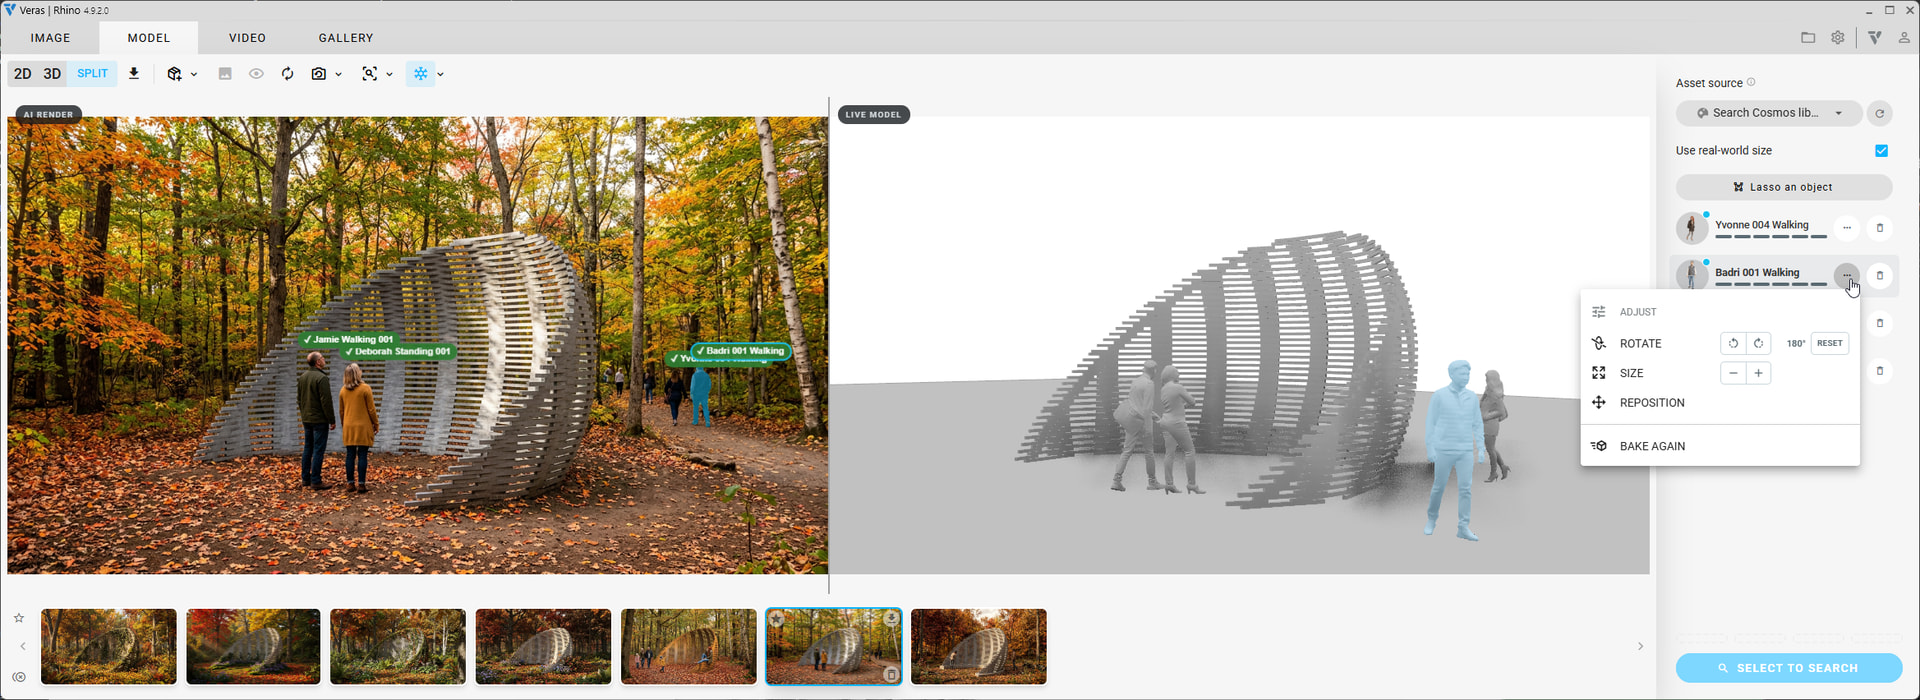This screenshot has height=700, width=1920.
Task: Open Search Cosmos library dropdown
Action: point(1769,113)
